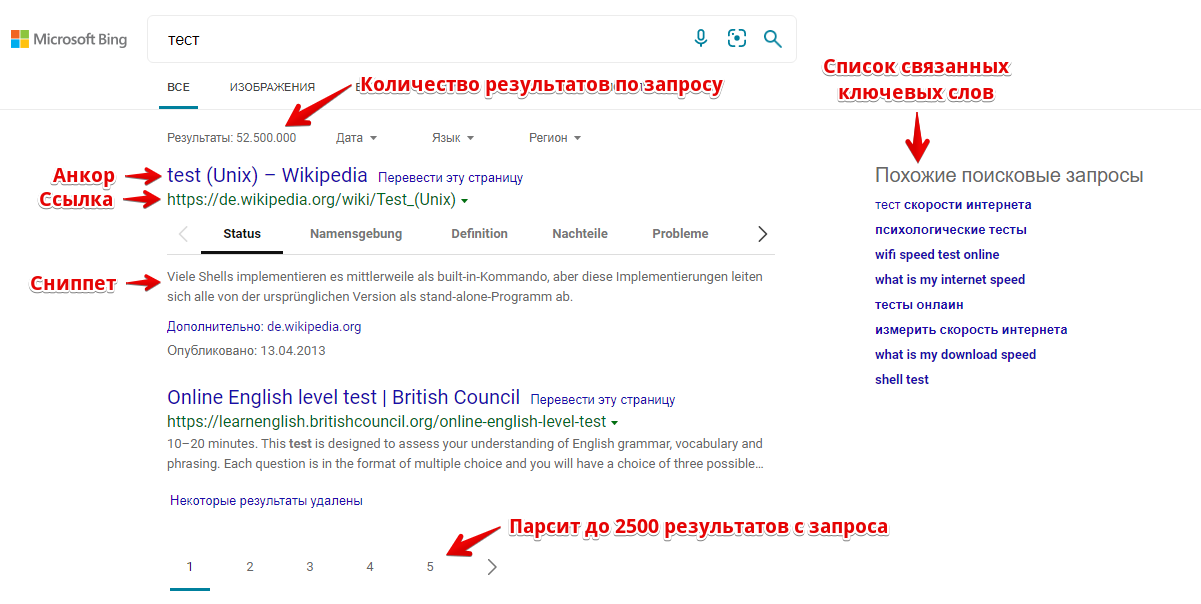Open "Дополнительно: de.wikipedia.org" link
The image size is (1201, 604).
[x=264, y=326]
